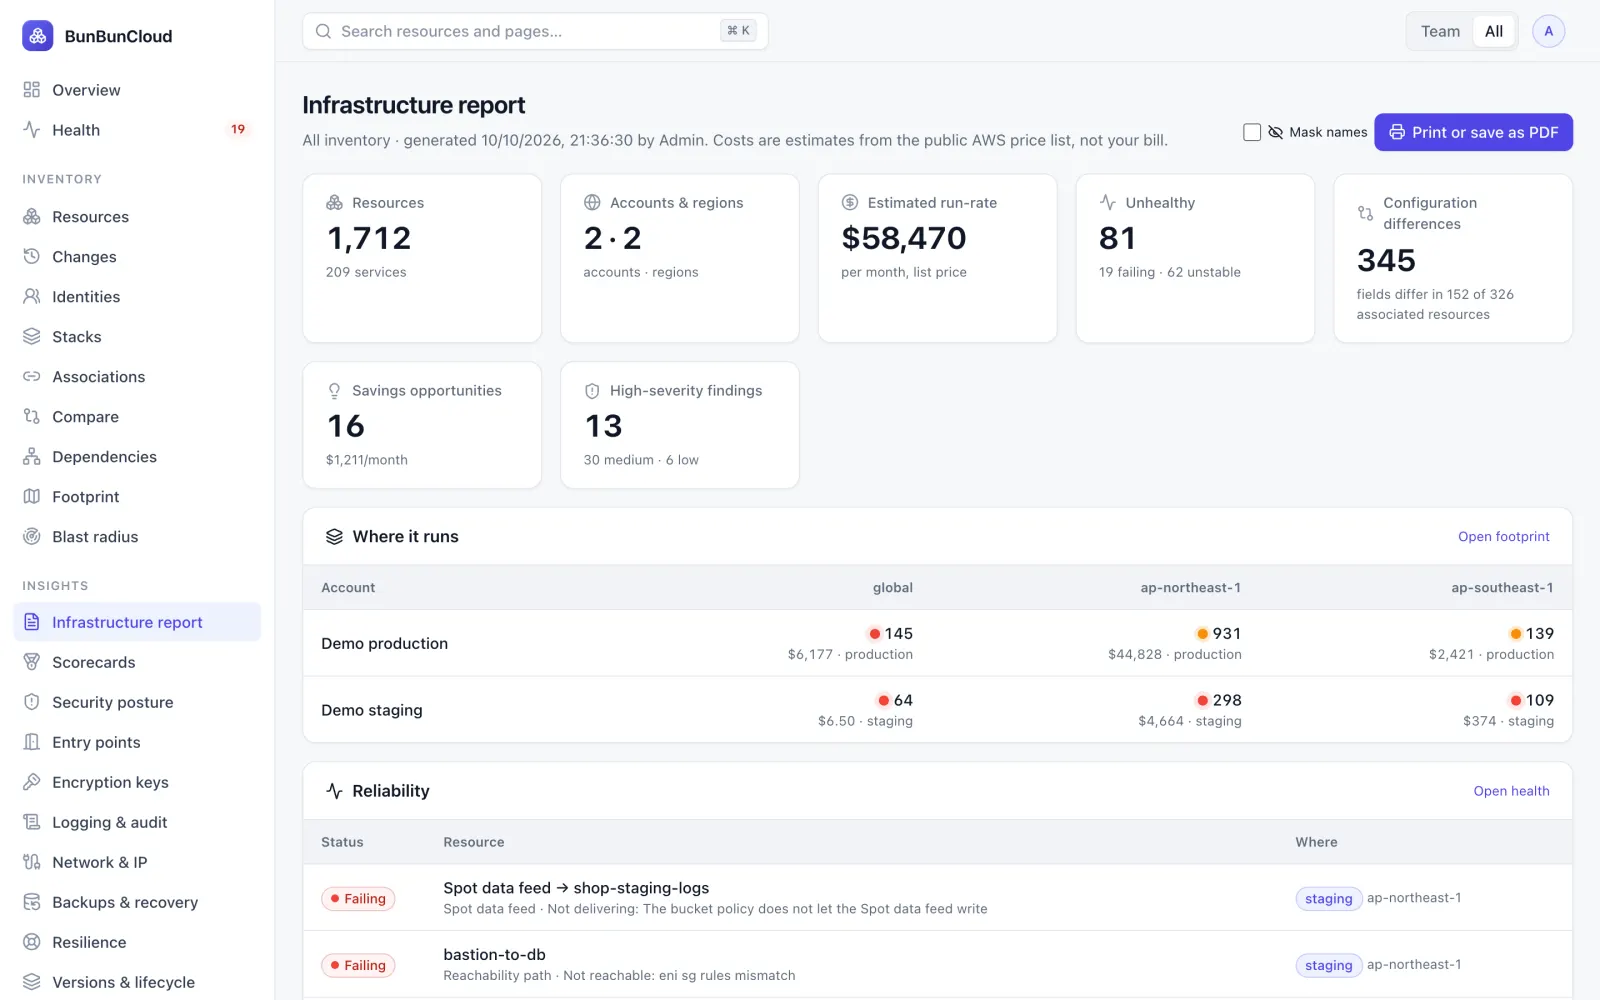Click the Spot data feed → shop-staging-logs resource
This screenshot has height=1000, width=1600.
tap(576, 888)
